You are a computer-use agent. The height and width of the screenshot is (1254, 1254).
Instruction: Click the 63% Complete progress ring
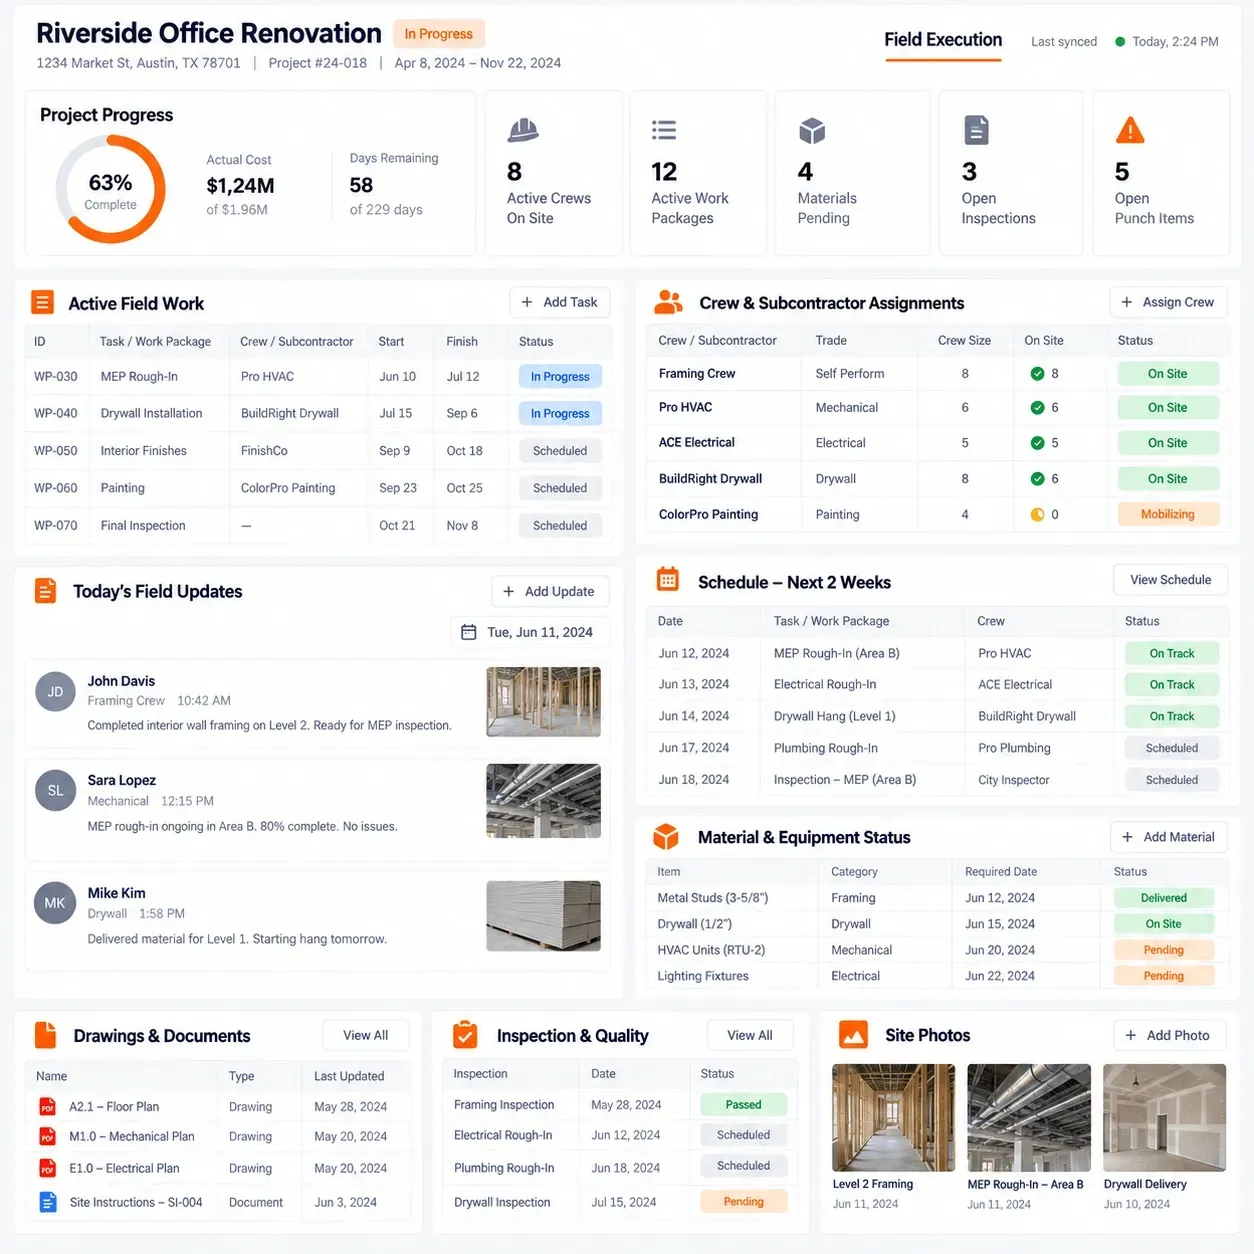[x=110, y=190]
